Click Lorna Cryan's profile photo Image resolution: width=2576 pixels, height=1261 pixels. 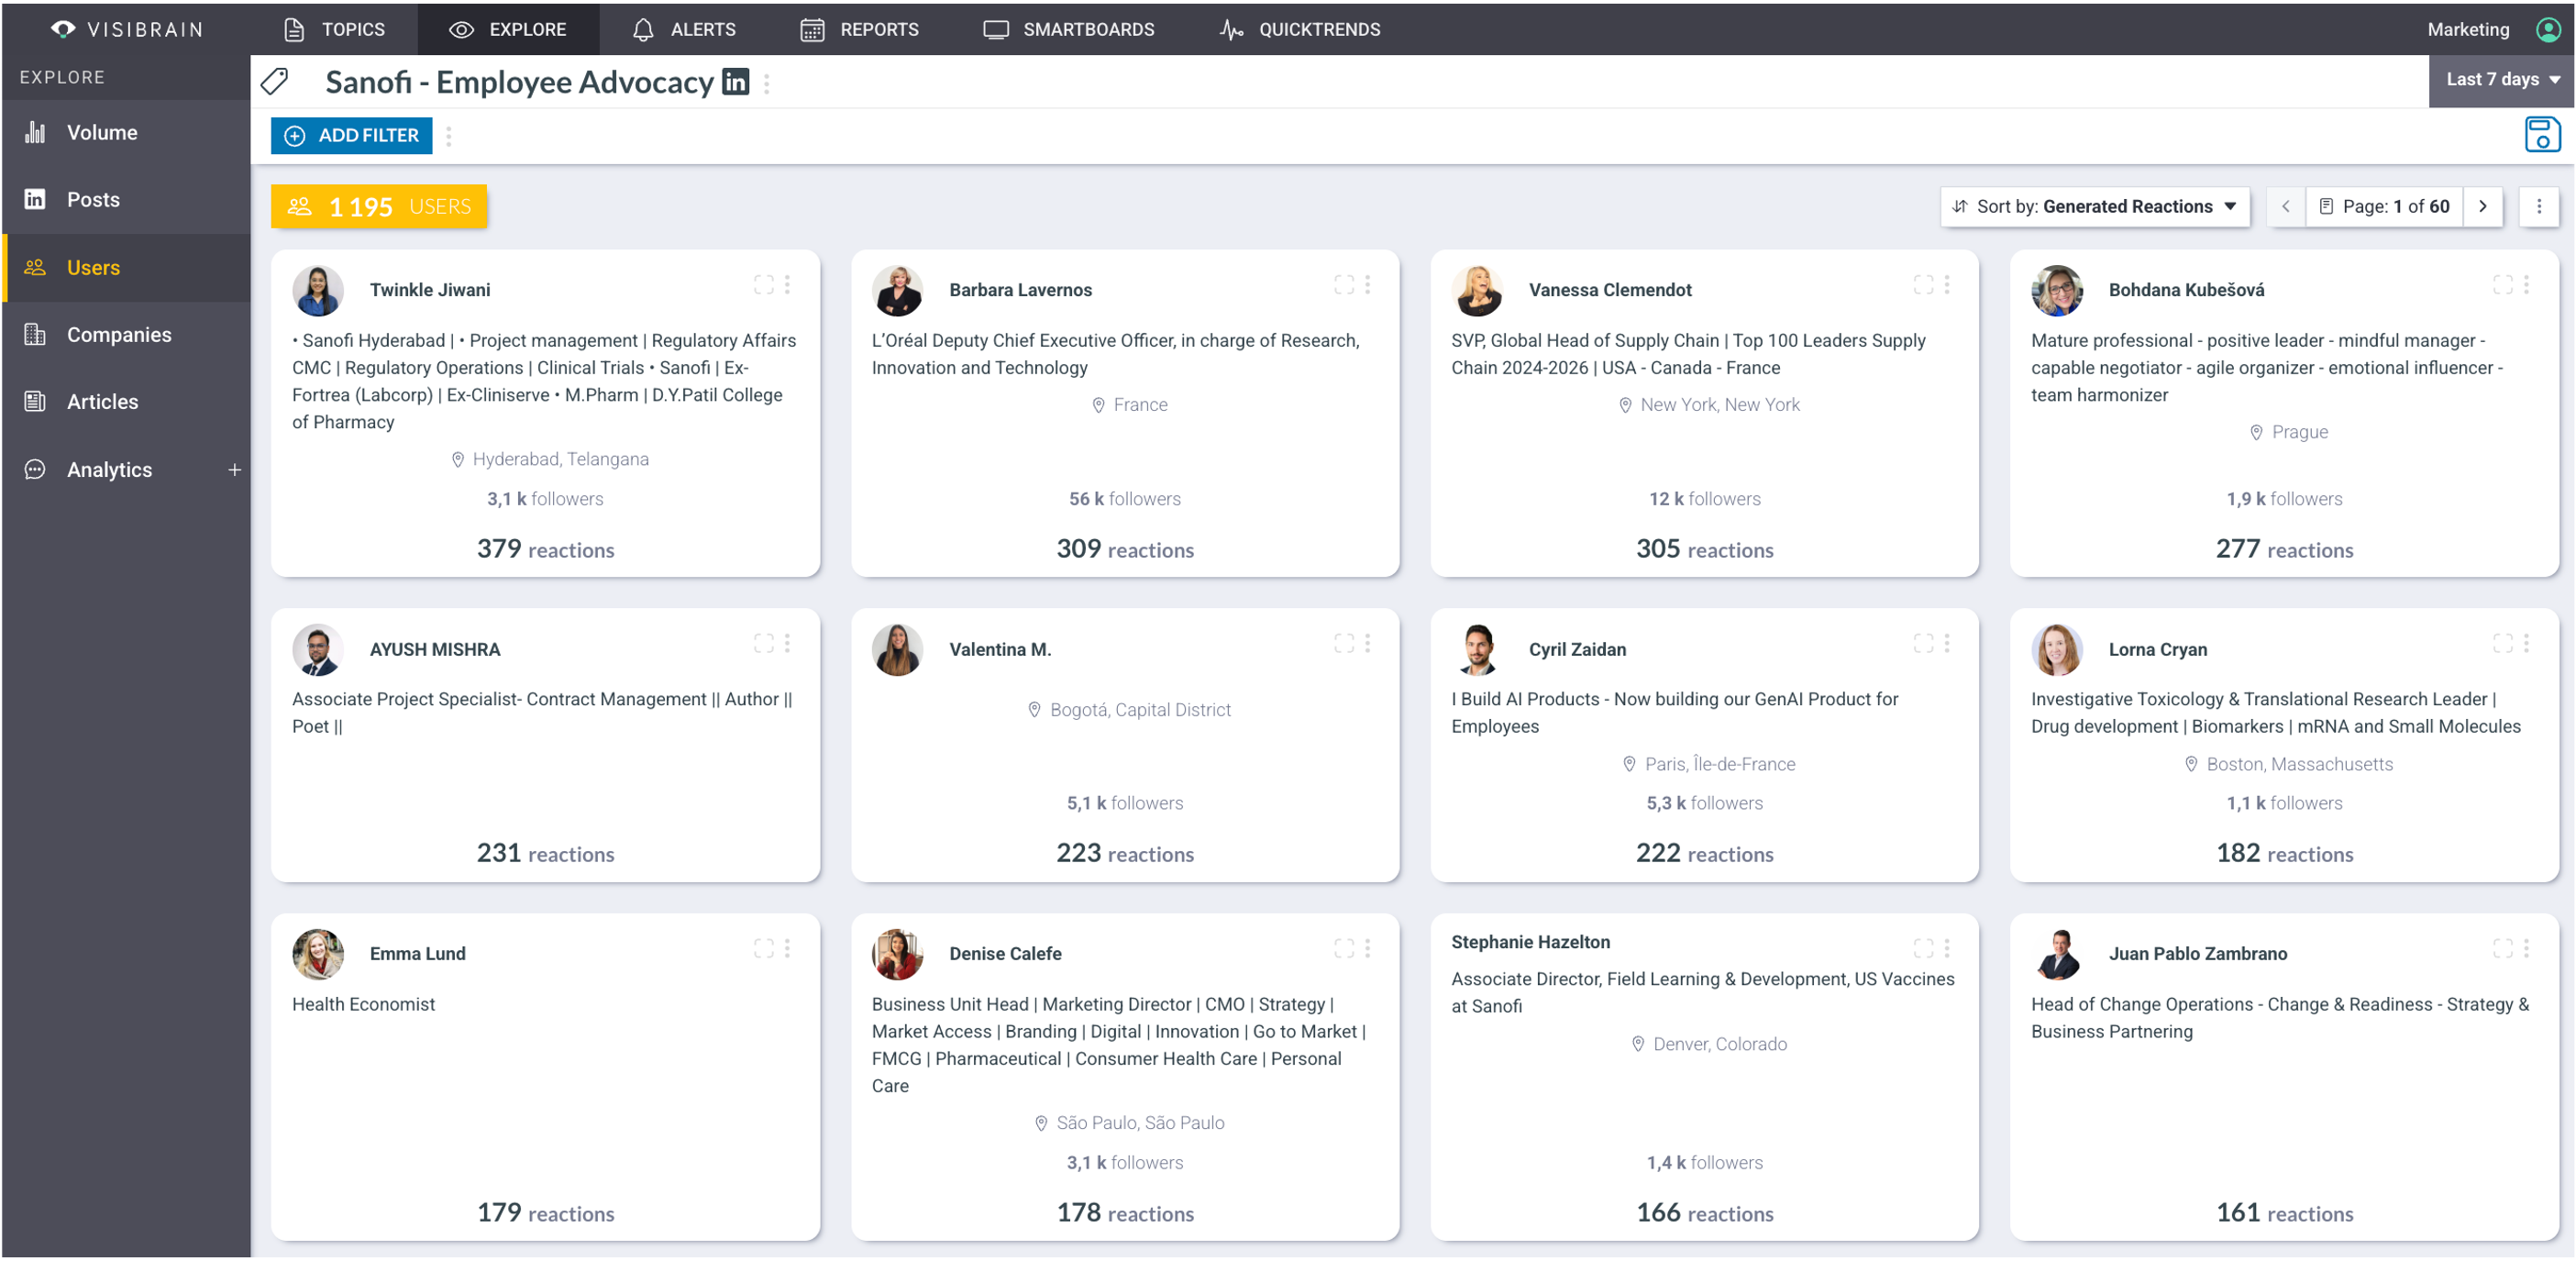pyautogui.click(x=2057, y=649)
